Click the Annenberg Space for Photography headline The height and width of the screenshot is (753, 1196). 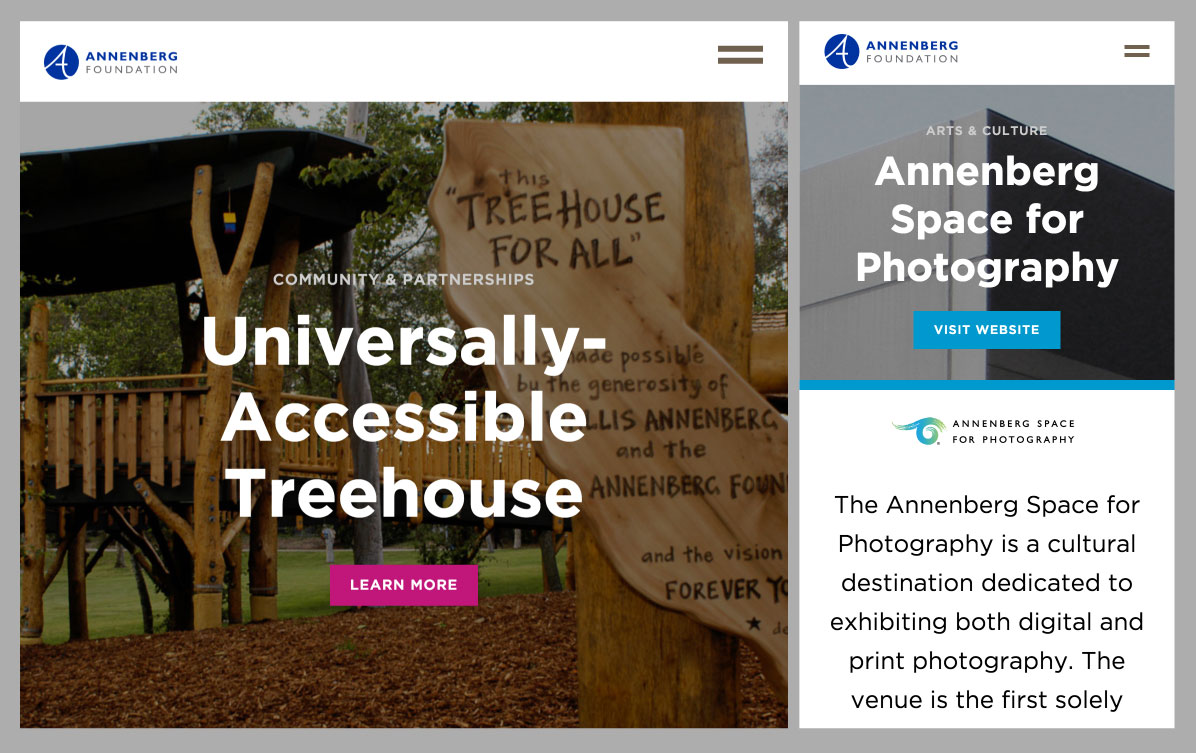986,220
